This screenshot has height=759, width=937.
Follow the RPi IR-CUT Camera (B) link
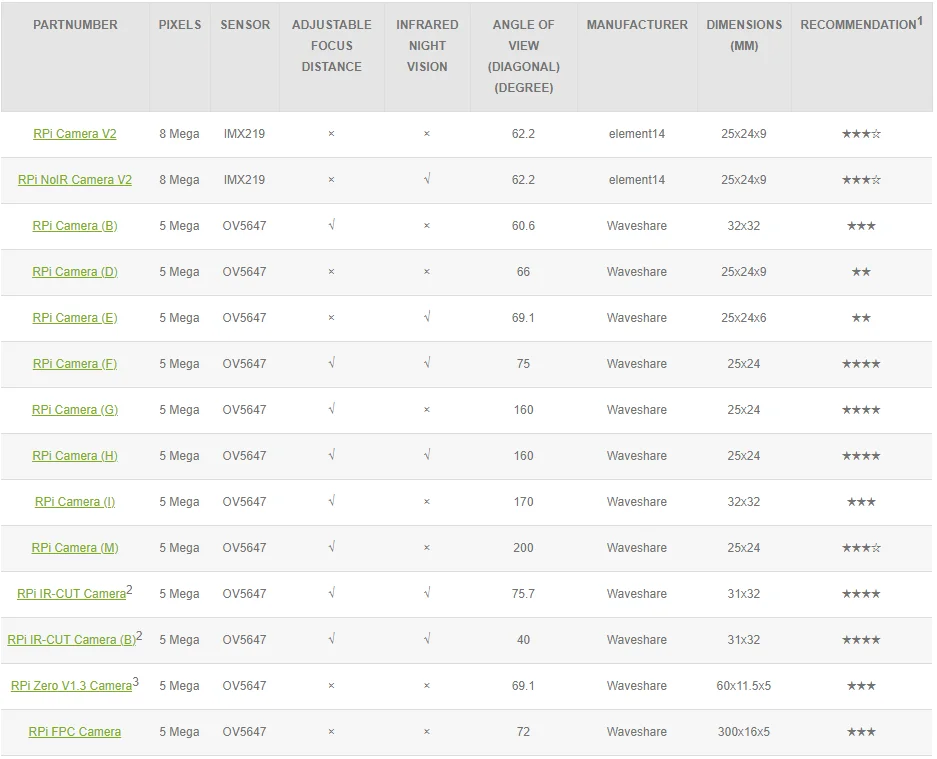click(71, 640)
